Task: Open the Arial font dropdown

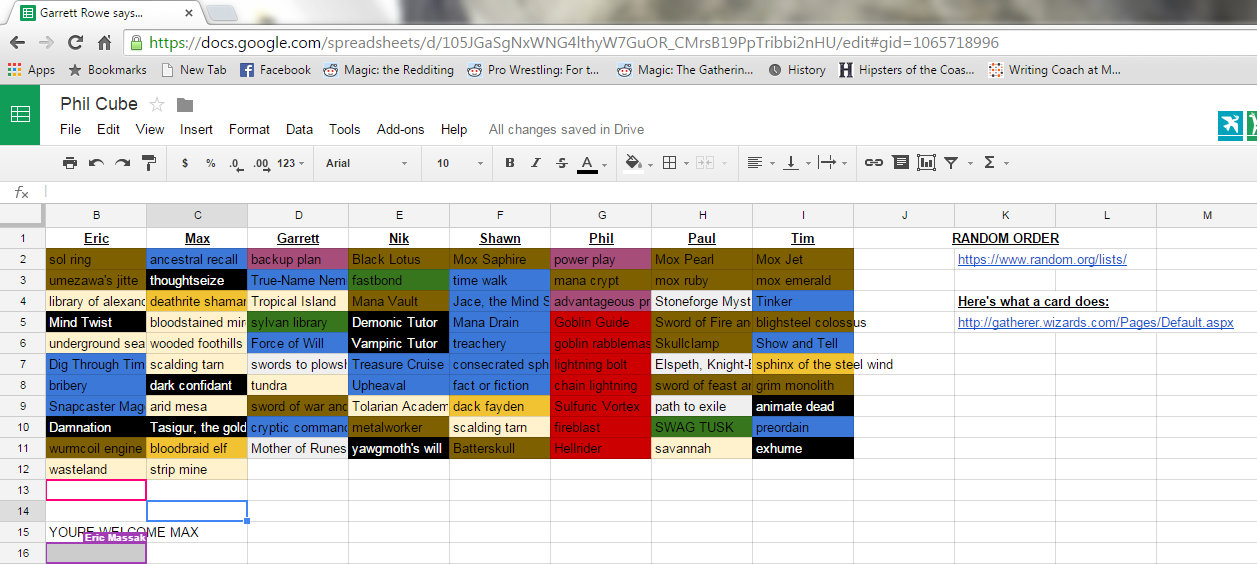Action: point(366,163)
